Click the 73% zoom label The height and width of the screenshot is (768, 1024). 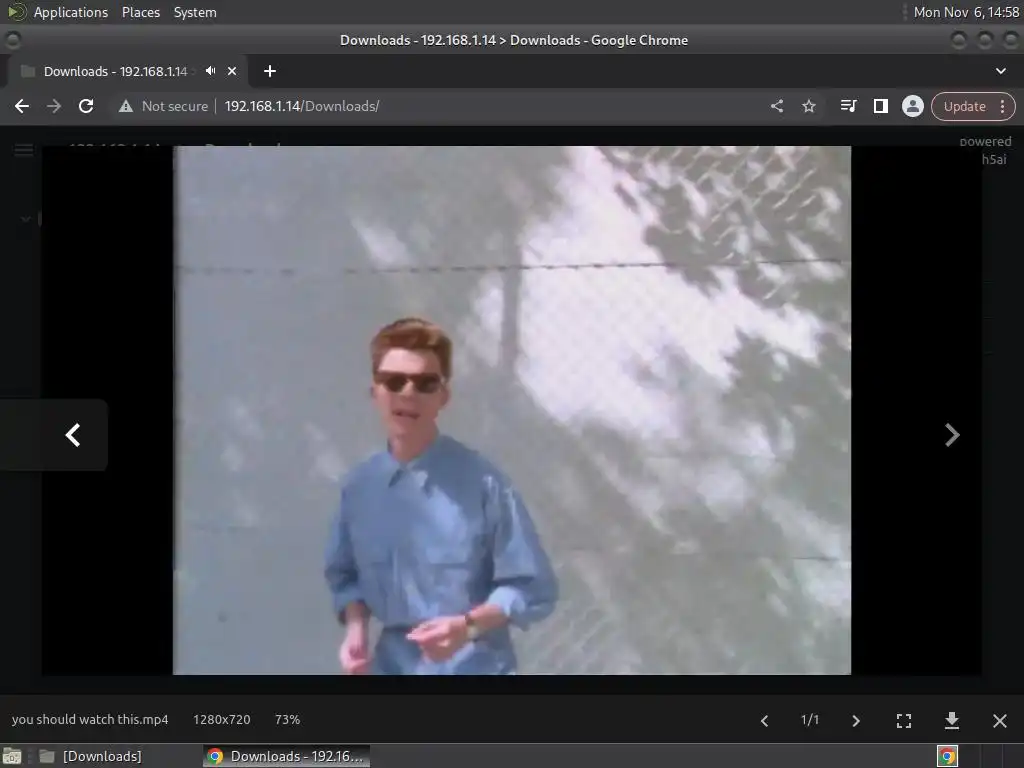click(x=287, y=720)
